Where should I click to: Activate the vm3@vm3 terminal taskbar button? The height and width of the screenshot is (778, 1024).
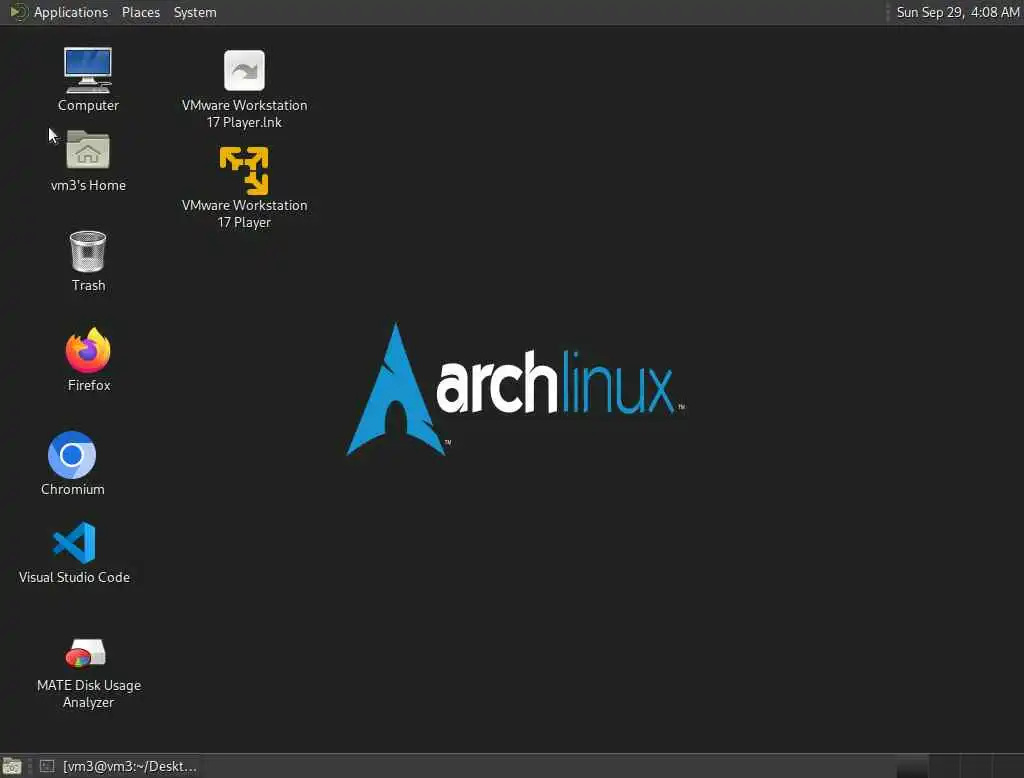point(118,766)
